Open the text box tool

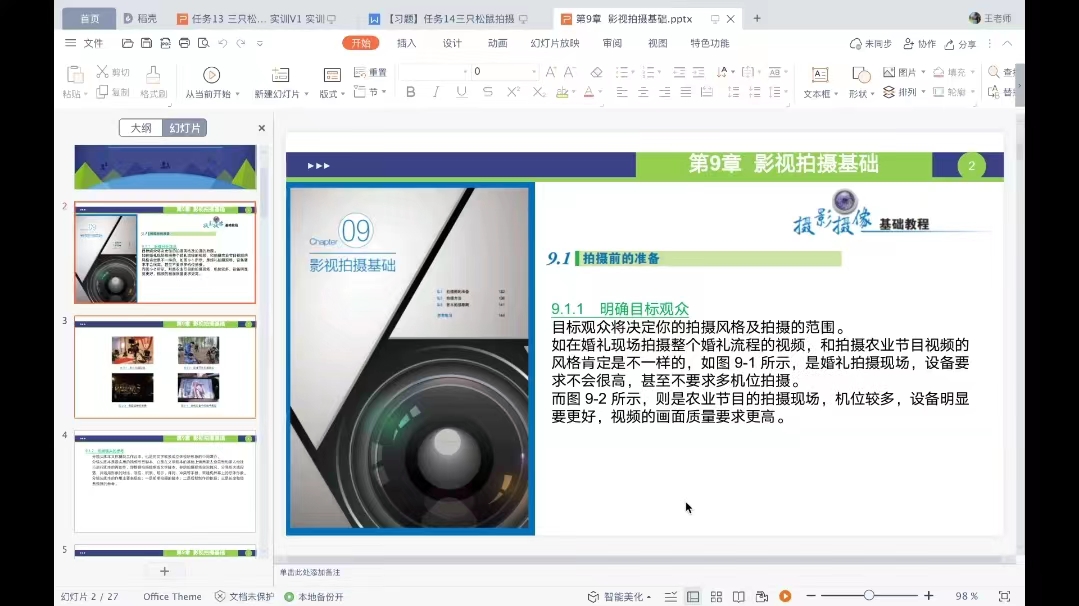click(820, 82)
